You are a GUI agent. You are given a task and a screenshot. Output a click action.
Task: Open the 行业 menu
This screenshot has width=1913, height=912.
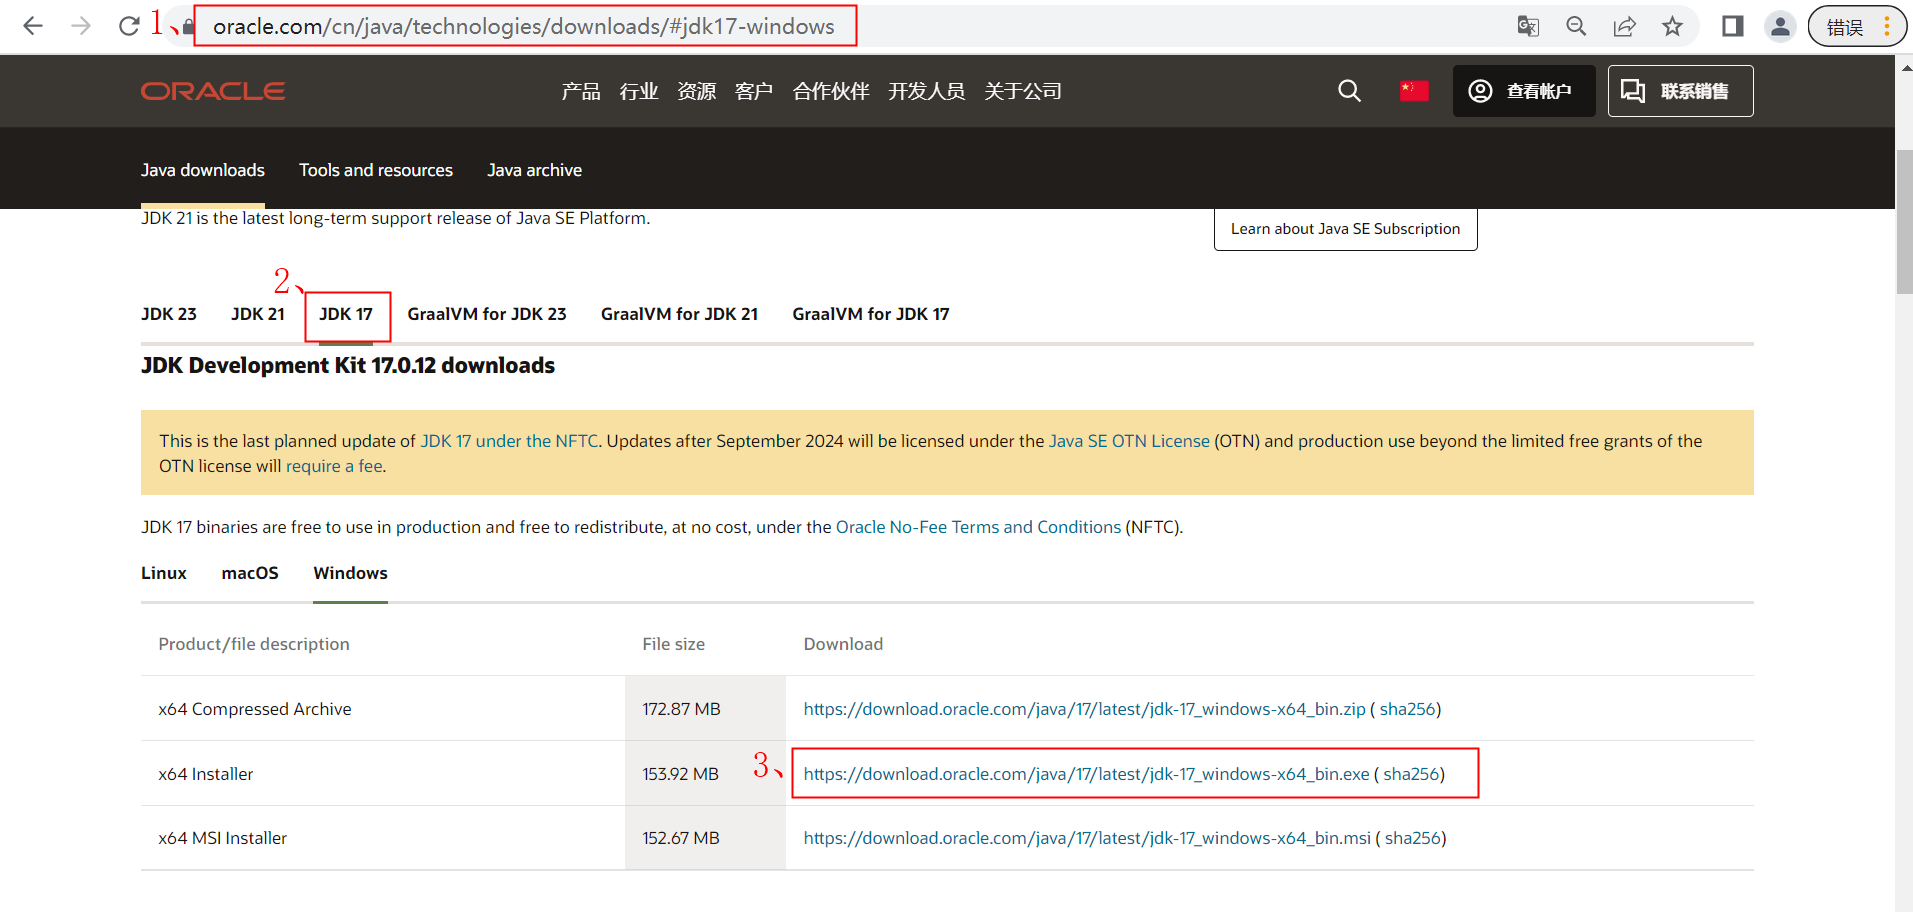tap(639, 91)
